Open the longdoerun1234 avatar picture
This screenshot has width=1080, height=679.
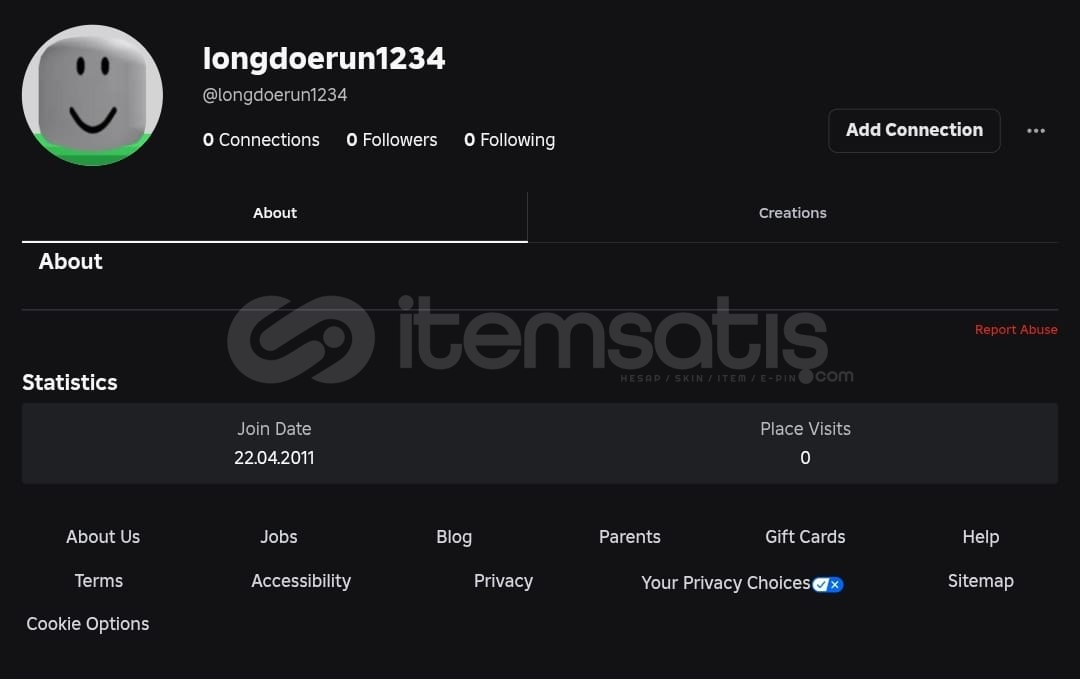[92, 95]
